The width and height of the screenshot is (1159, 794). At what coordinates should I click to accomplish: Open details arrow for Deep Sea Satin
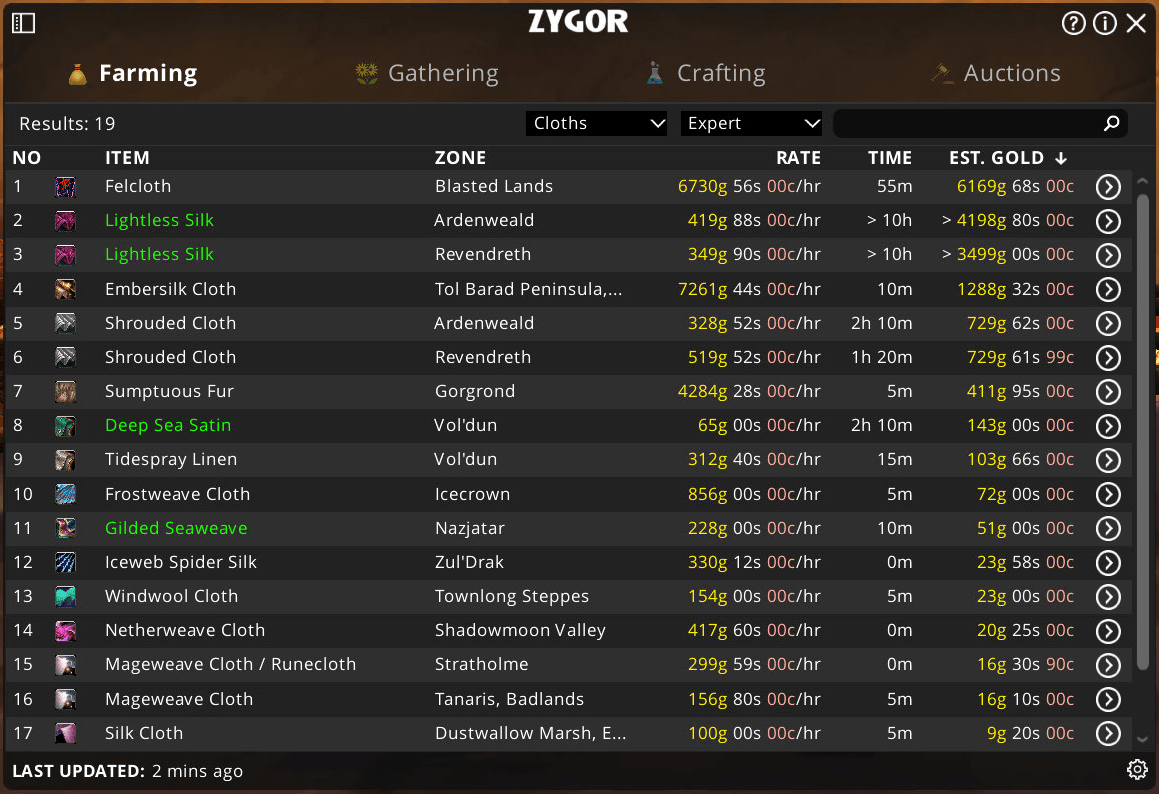(1108, 426)
